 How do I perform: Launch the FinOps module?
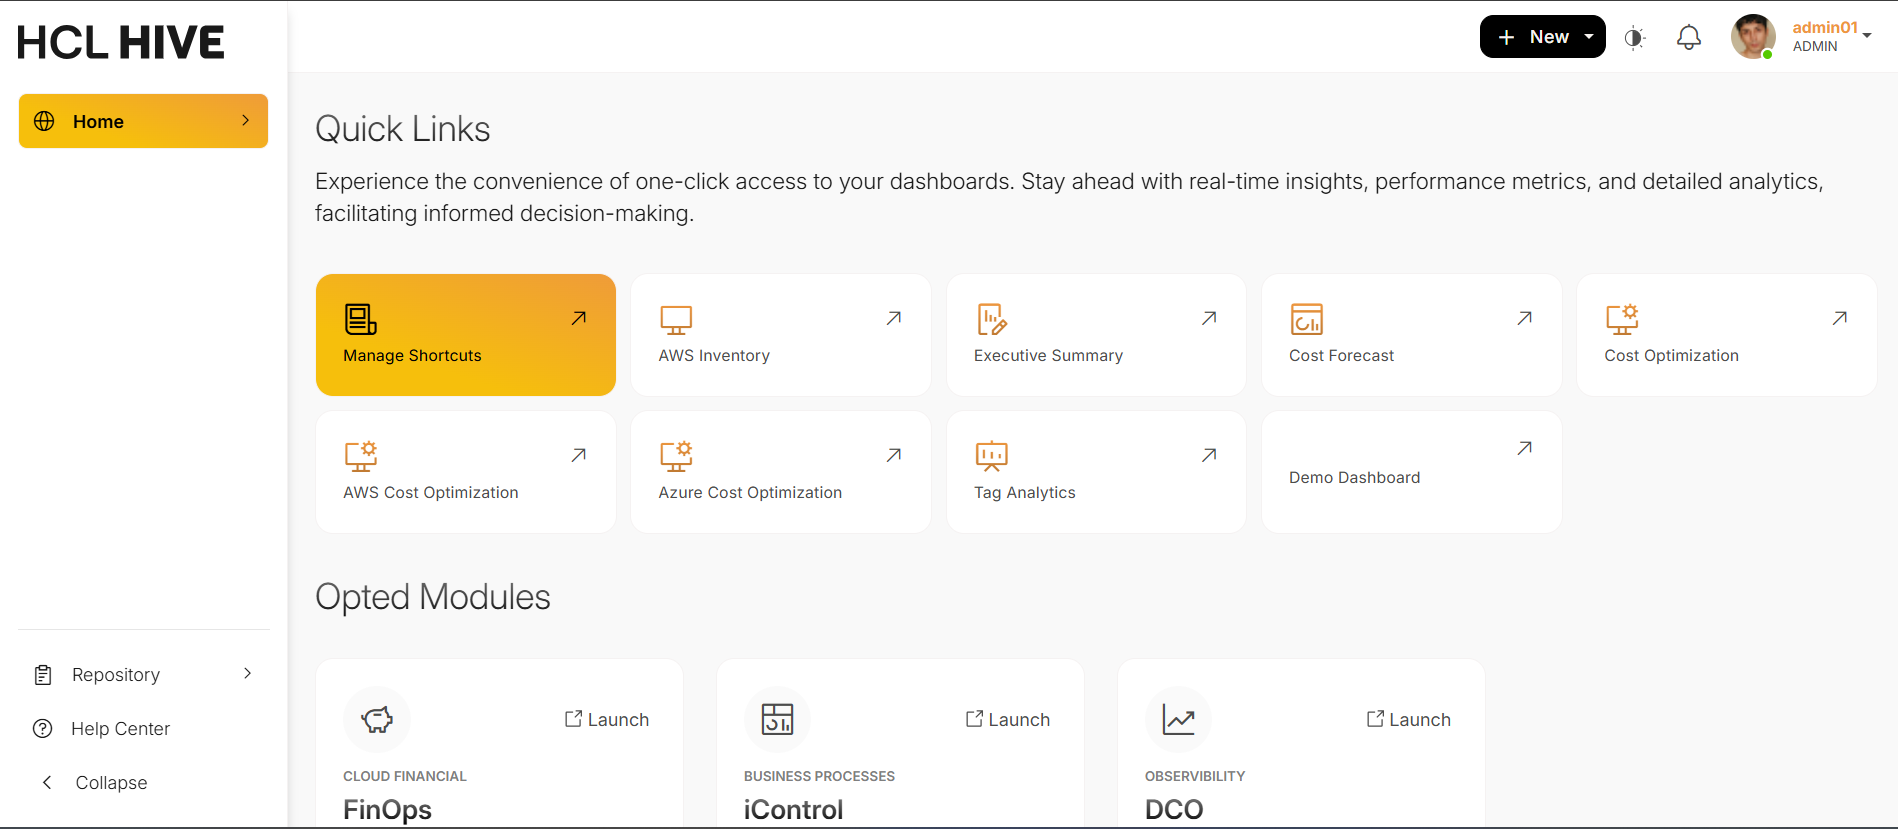pos(607,720)
